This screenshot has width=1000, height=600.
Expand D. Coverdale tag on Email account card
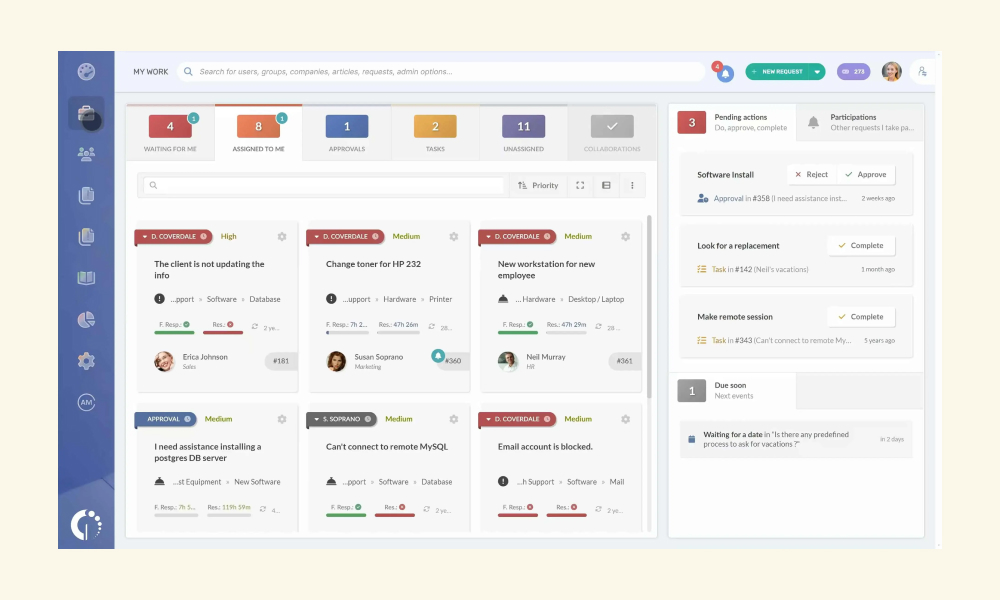(x=518, y=419)
